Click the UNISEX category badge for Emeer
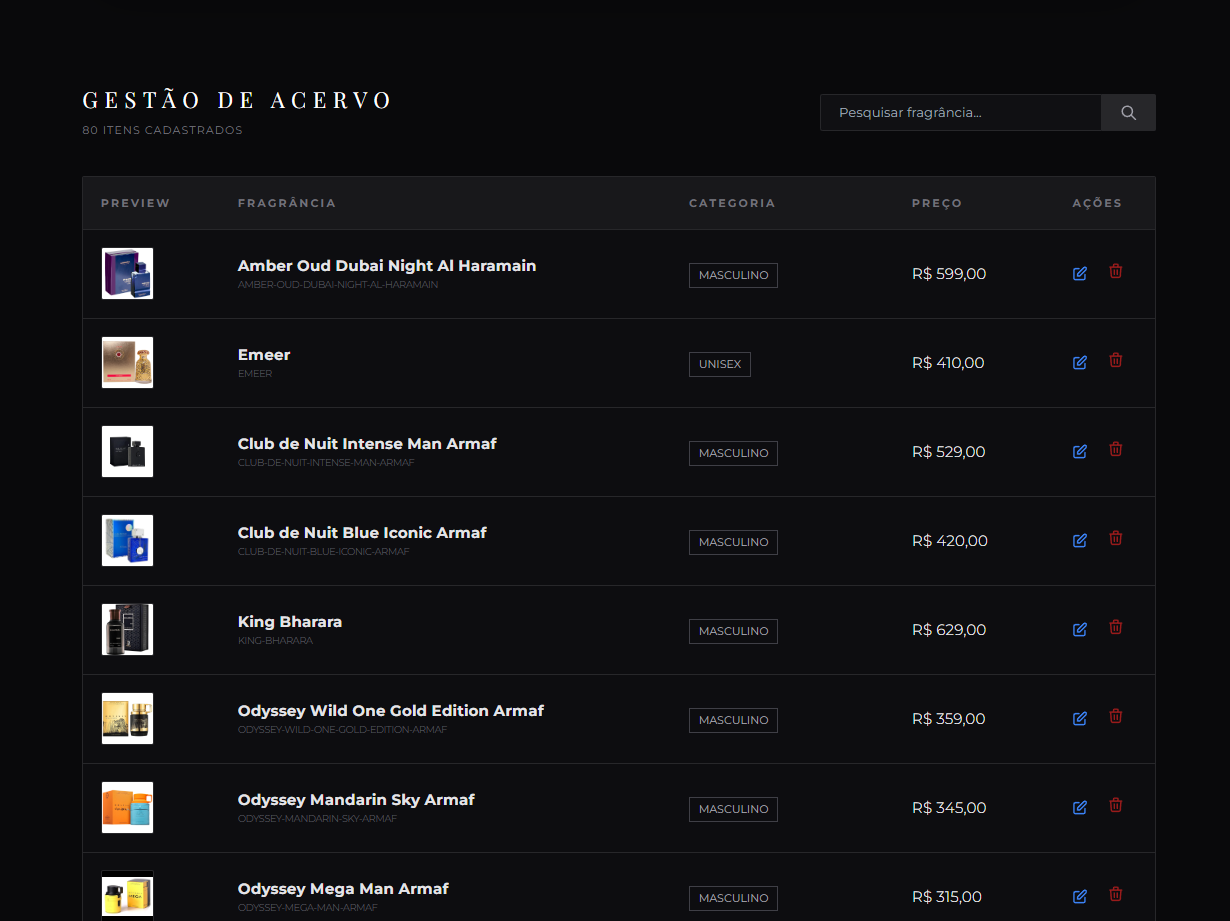Screen dimensions: 1230x921 (720, 364)
